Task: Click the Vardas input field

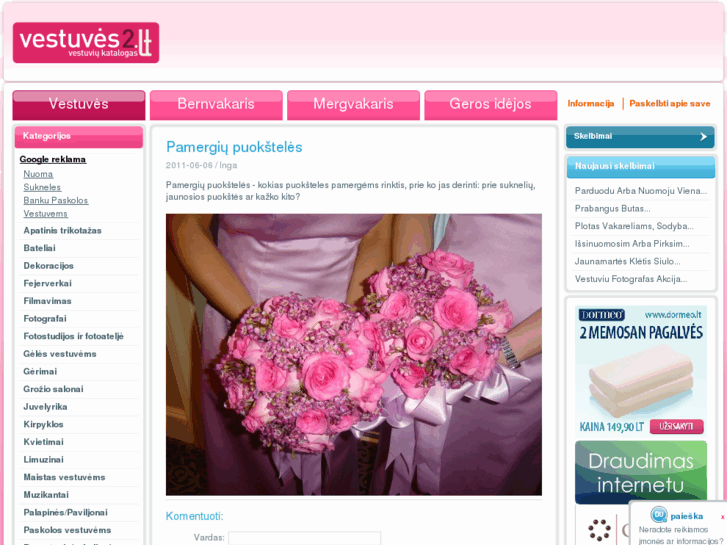Action: pos(305,538)
